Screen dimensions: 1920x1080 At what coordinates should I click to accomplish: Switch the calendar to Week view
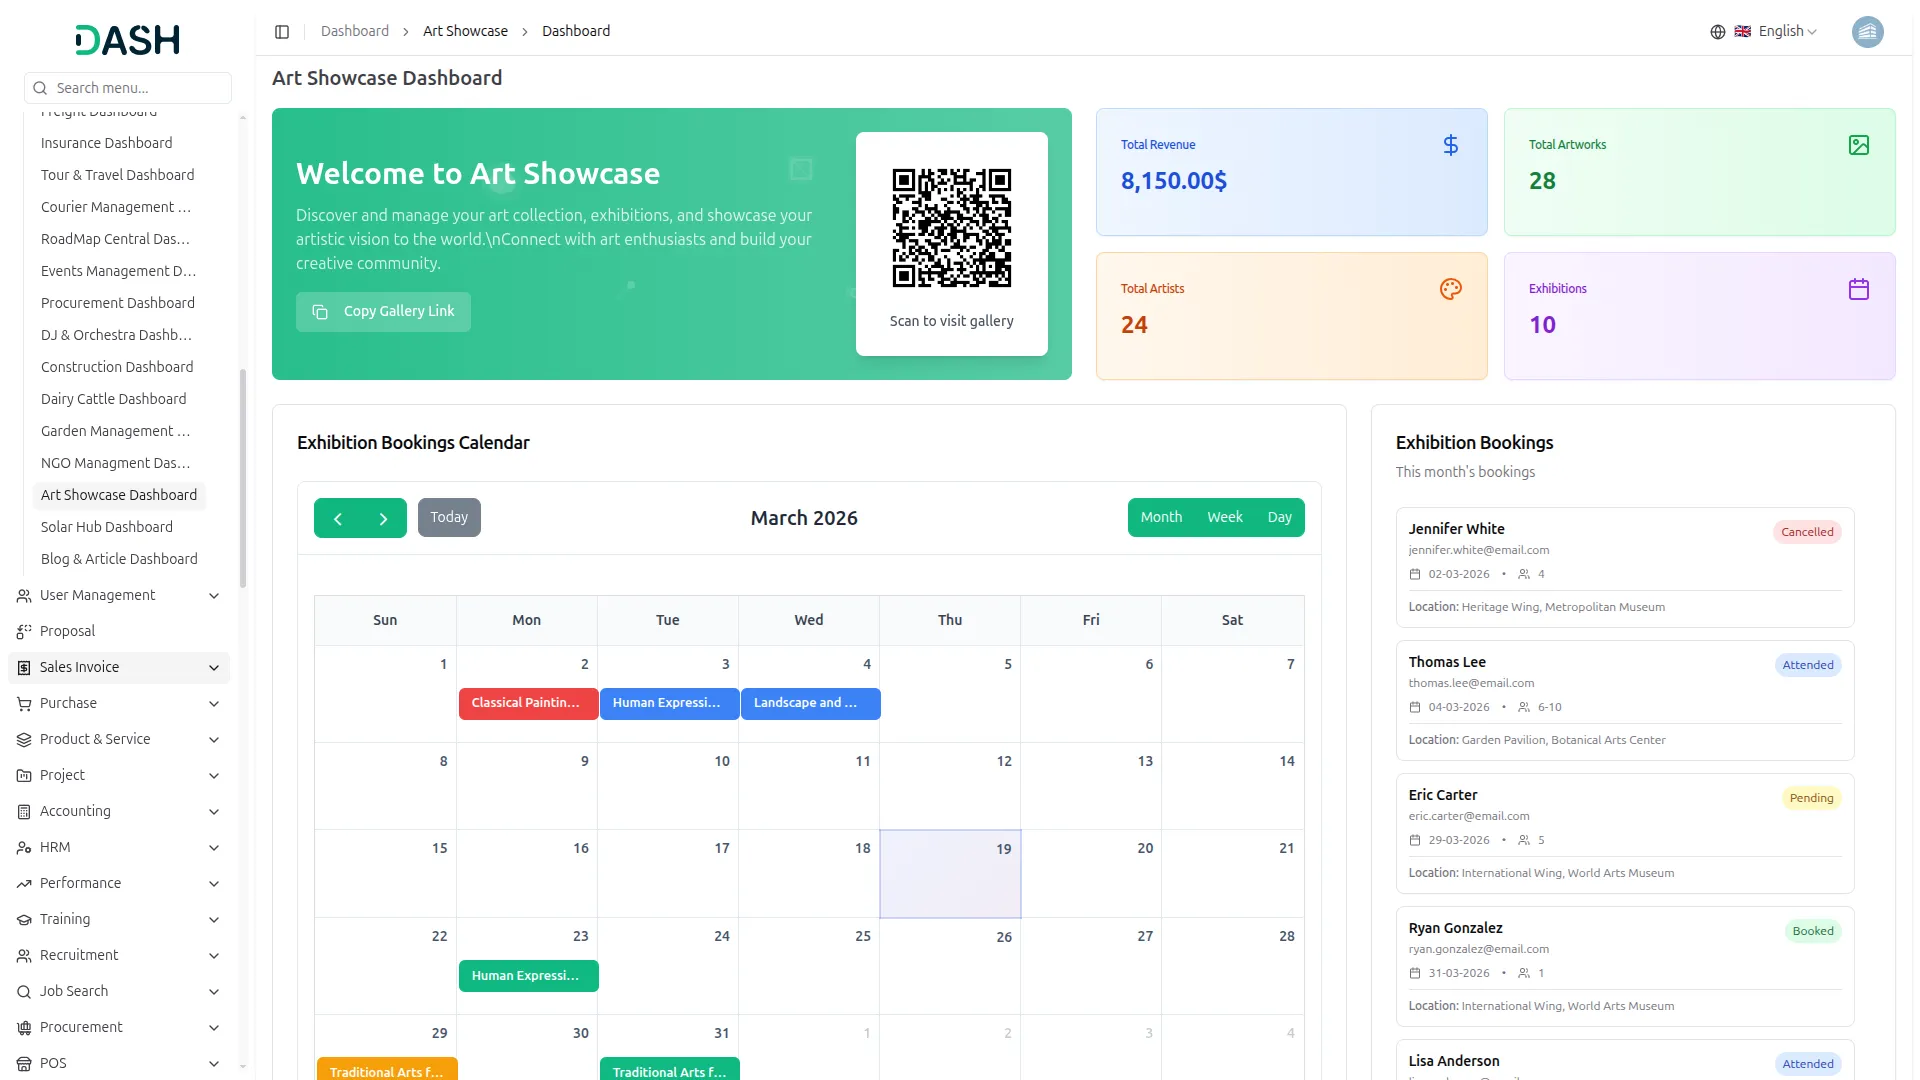pyautogui.click(x=1224, y=518)
